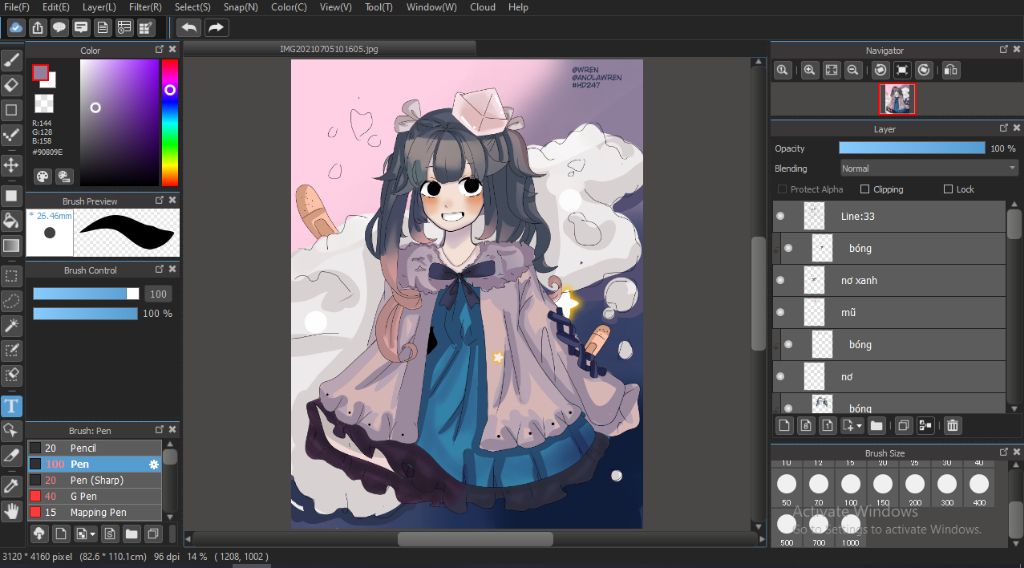Click the transparent color swatch

pos(44,103)
